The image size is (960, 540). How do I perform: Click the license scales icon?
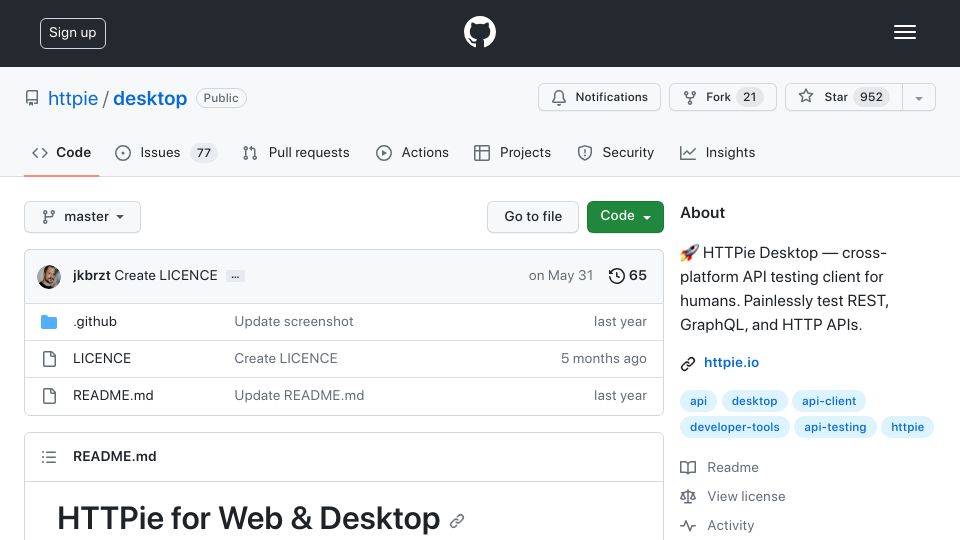pyautogui.click(x=688, y=497)
